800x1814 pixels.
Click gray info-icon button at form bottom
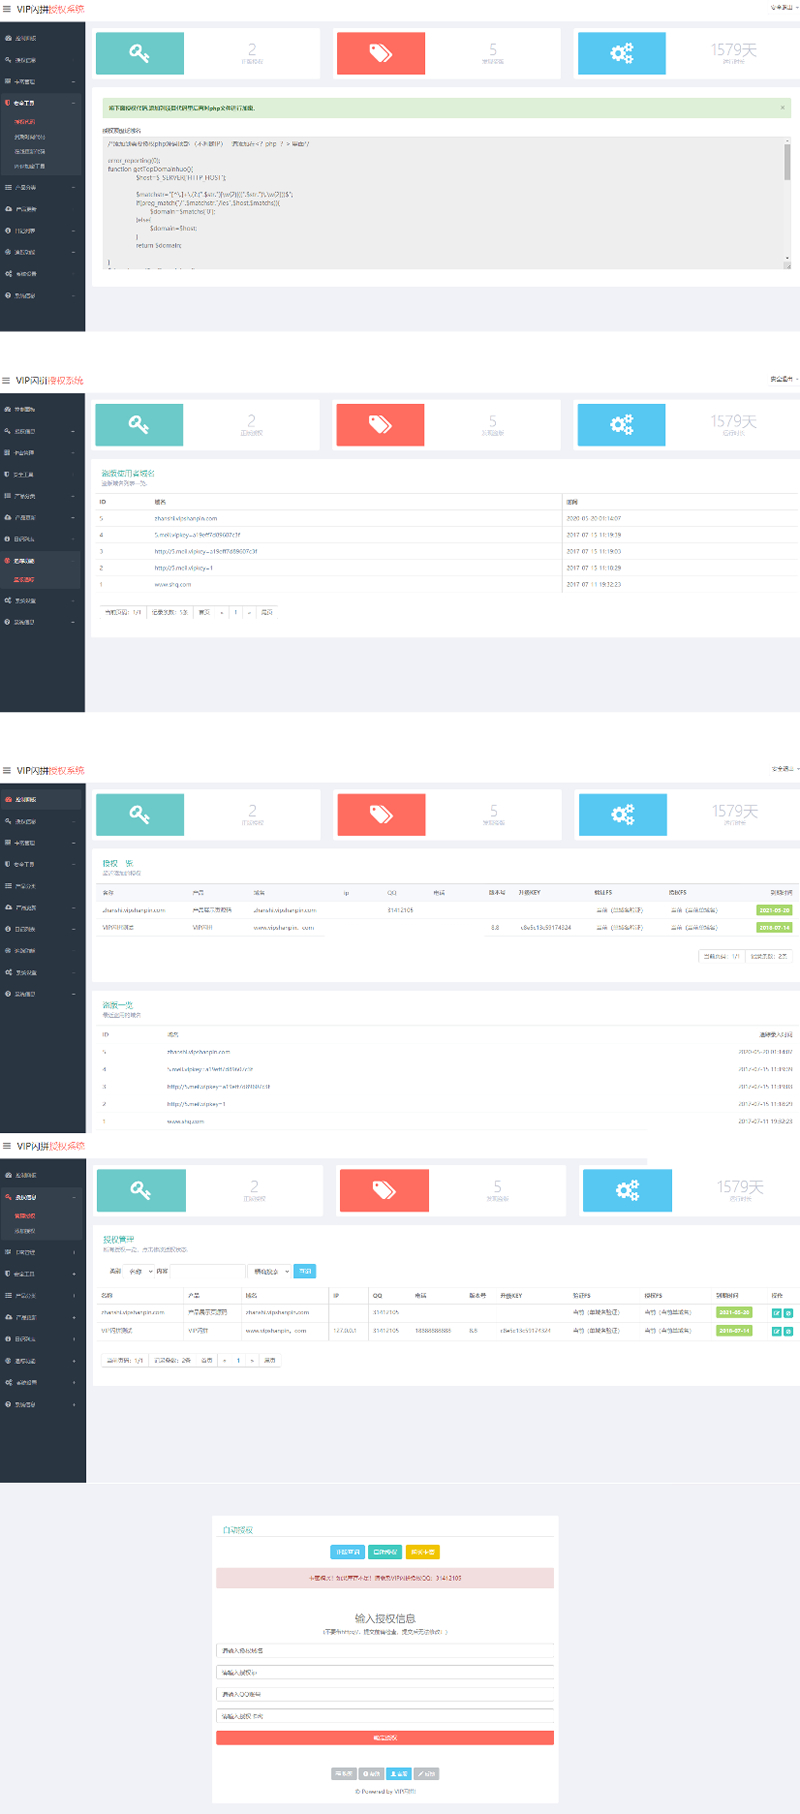371,1773
